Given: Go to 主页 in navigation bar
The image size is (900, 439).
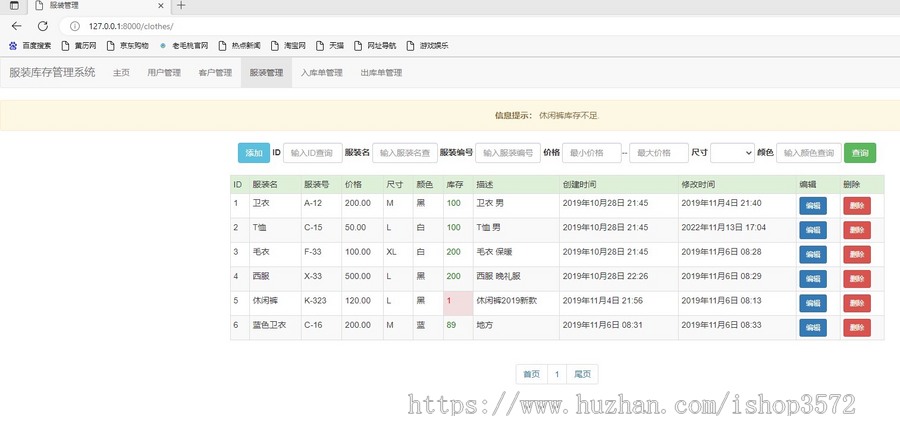Looking at the screenshot, I should coord(121,73).
